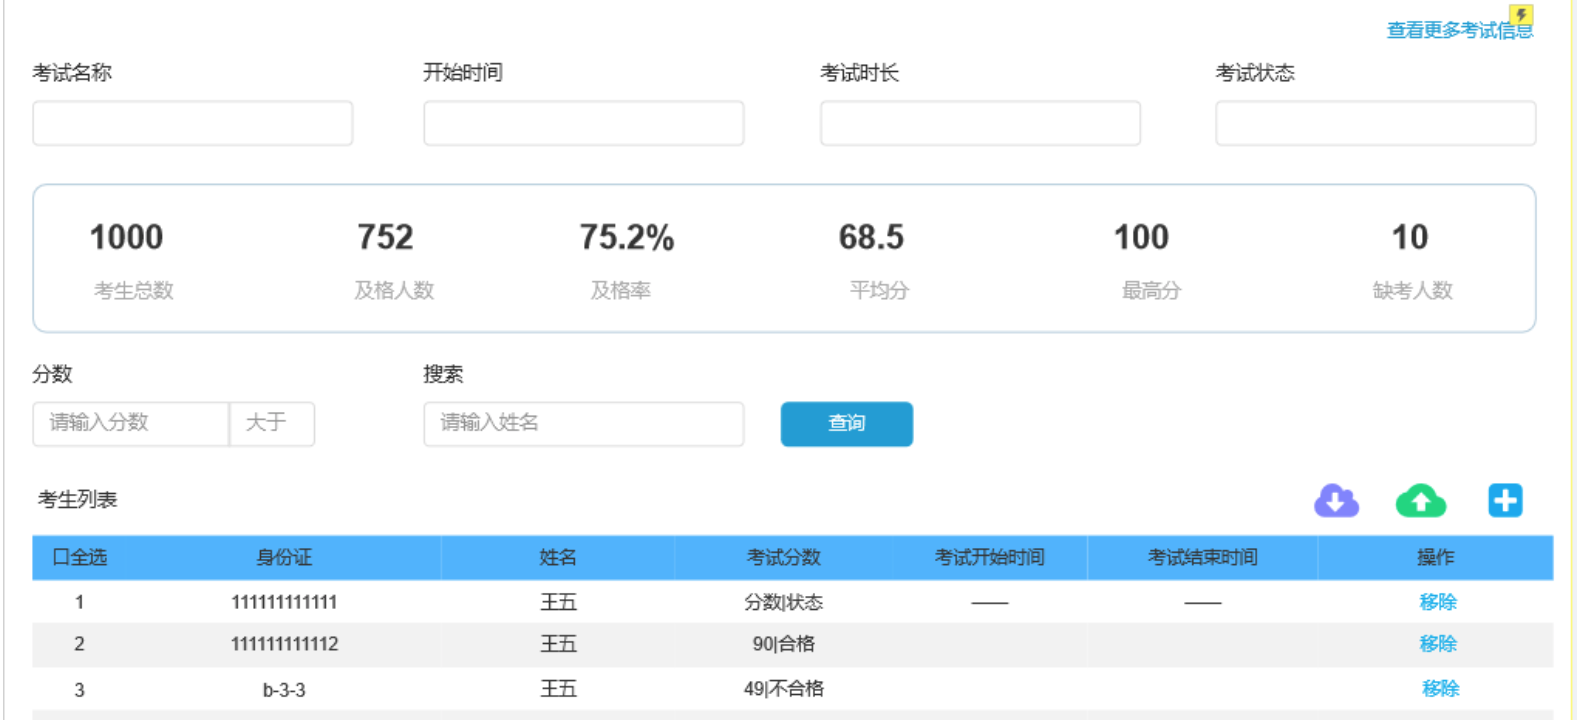The height and width of the screenshot is (720, 1590).
Task: Toggle the 全选 select-all checkbox
Action: tap(60, 557)
